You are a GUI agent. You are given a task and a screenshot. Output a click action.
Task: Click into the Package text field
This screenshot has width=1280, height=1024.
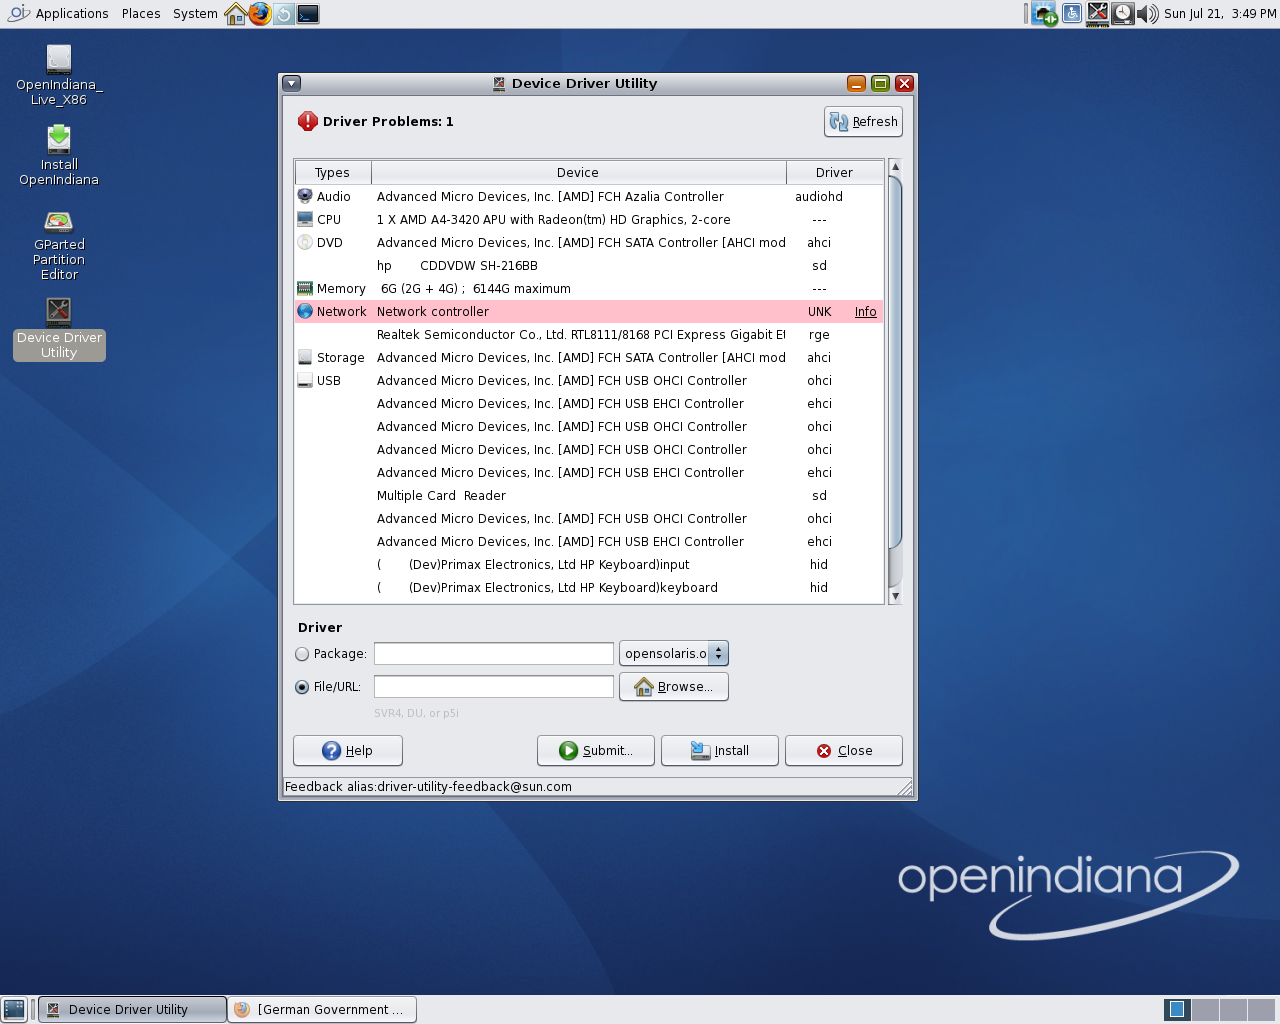[x=494, y=654]
